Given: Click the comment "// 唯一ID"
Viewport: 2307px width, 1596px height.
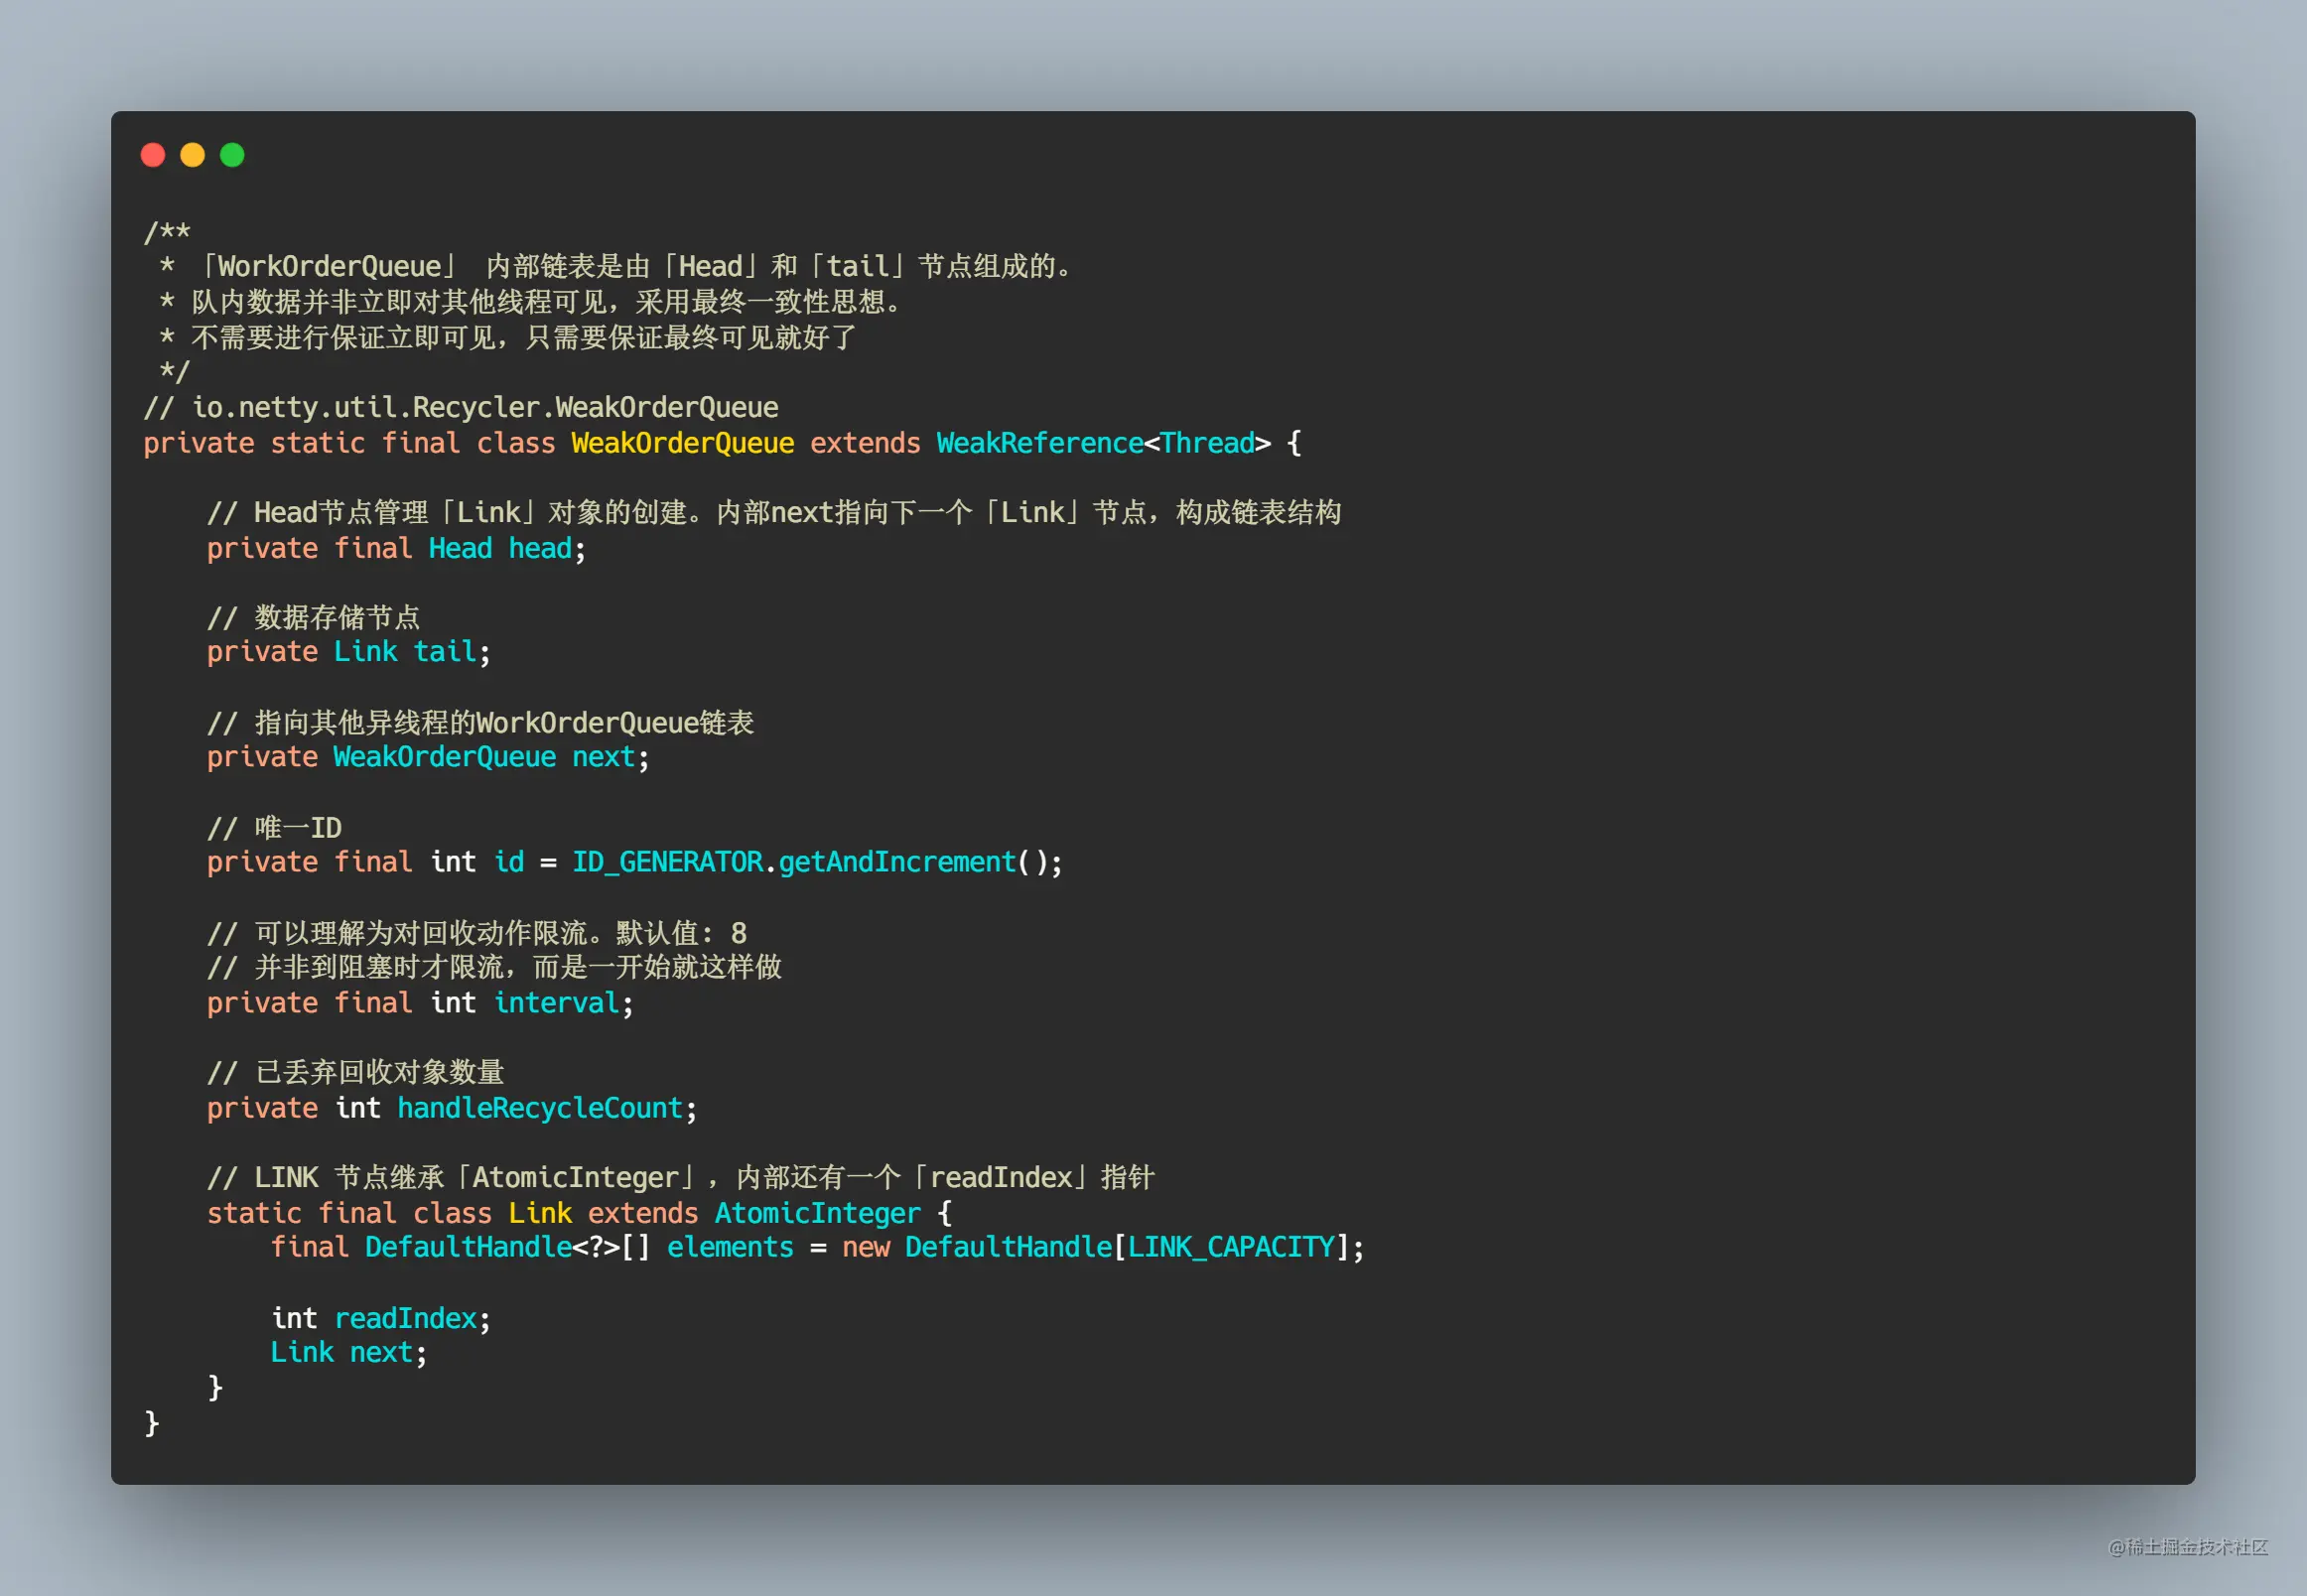Looking at the screenshot, I should (275, 828).
